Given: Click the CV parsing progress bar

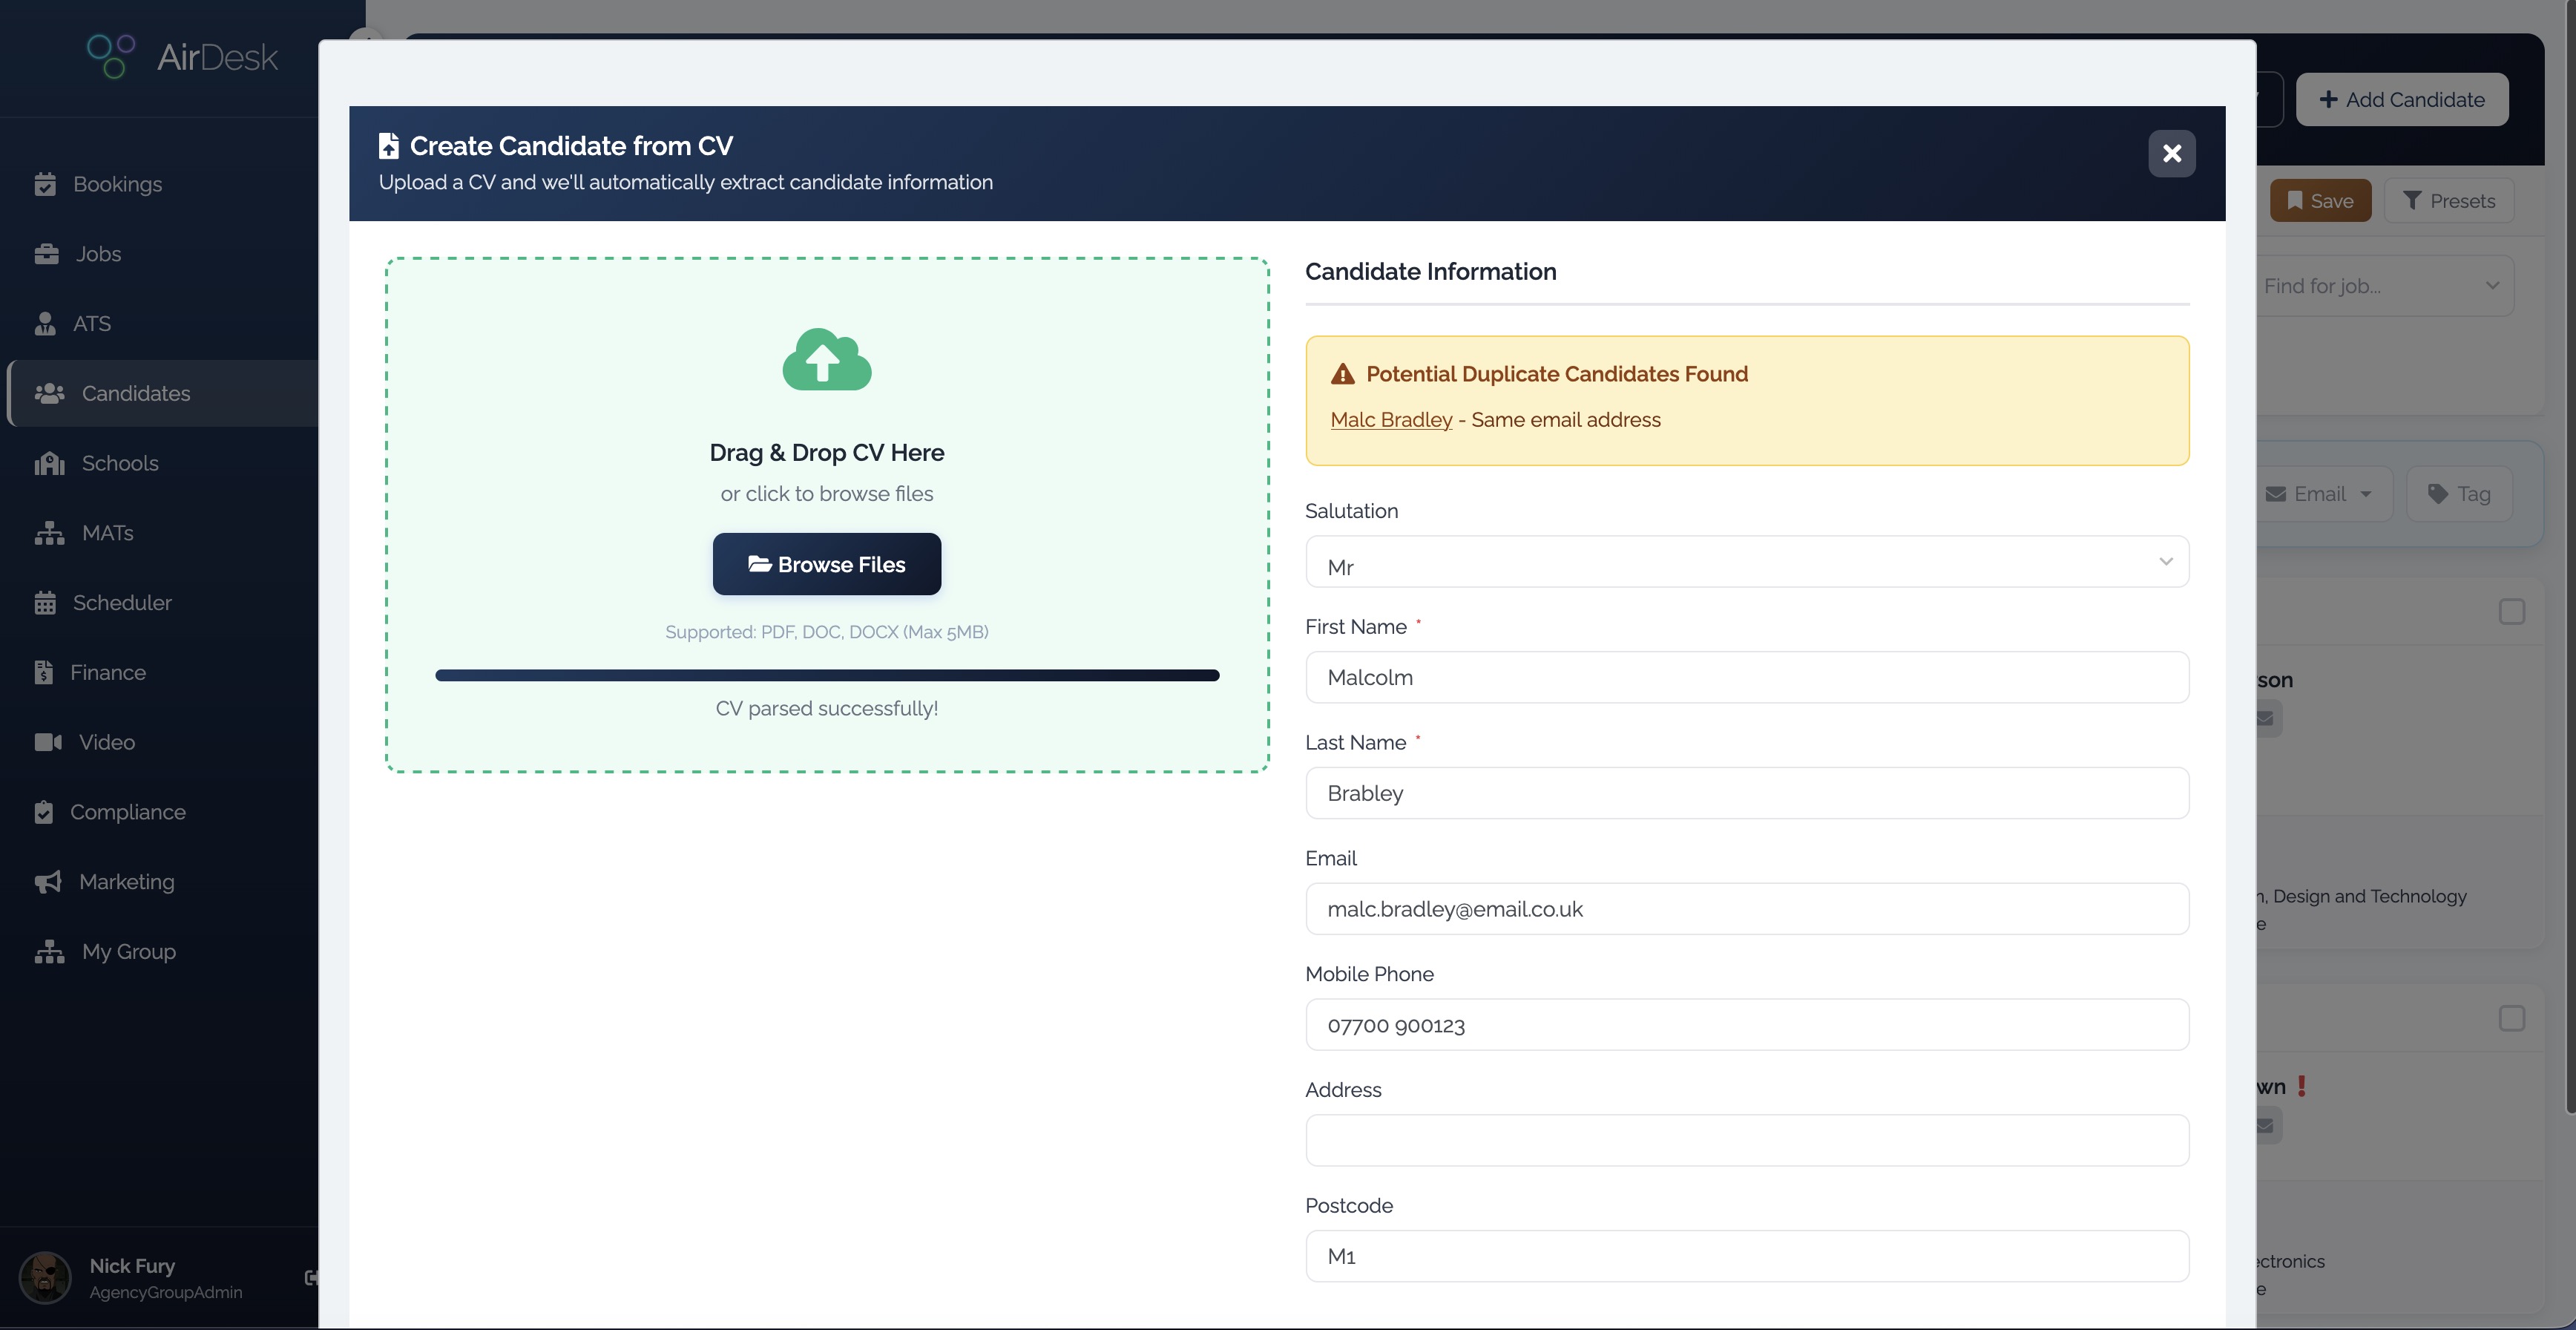Looking at the screenshot, I should (x=827, y=676).
